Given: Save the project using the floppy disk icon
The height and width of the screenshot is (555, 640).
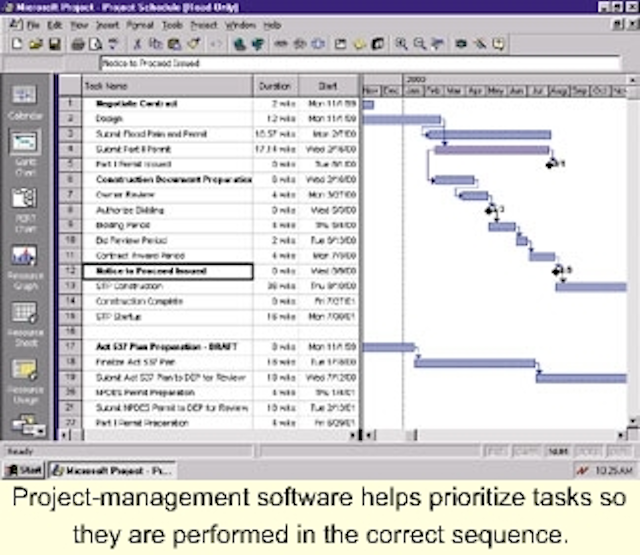Looking at the screenshot, I should (x=55, y=44).
